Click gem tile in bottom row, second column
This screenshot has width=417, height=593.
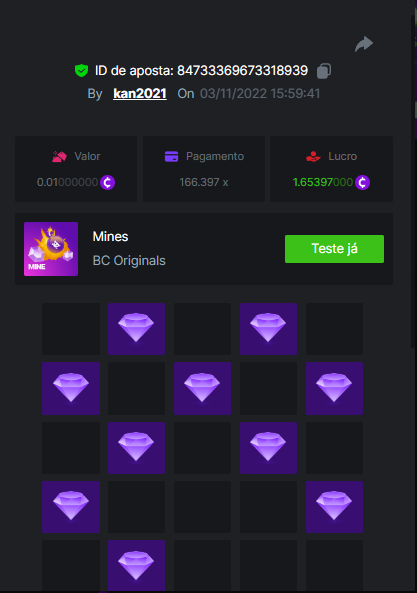tap(136, 565)
